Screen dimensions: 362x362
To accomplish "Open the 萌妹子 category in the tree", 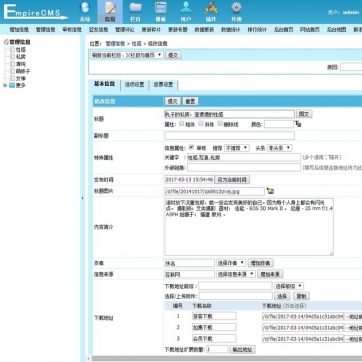I will coord(23,71).
